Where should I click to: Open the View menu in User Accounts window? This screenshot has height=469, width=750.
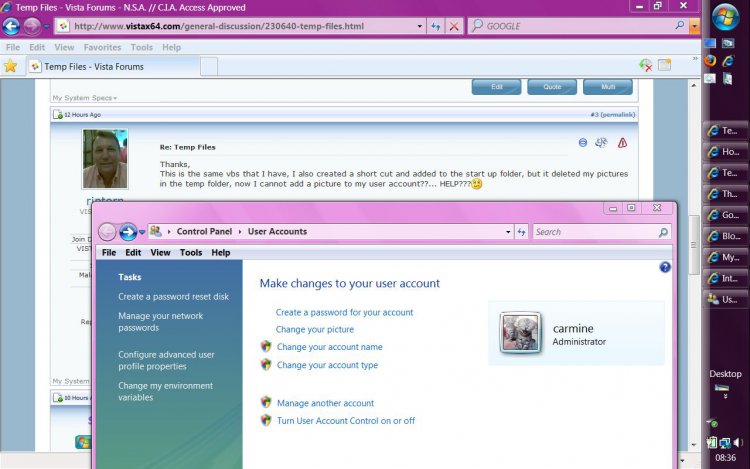[160, 252]
